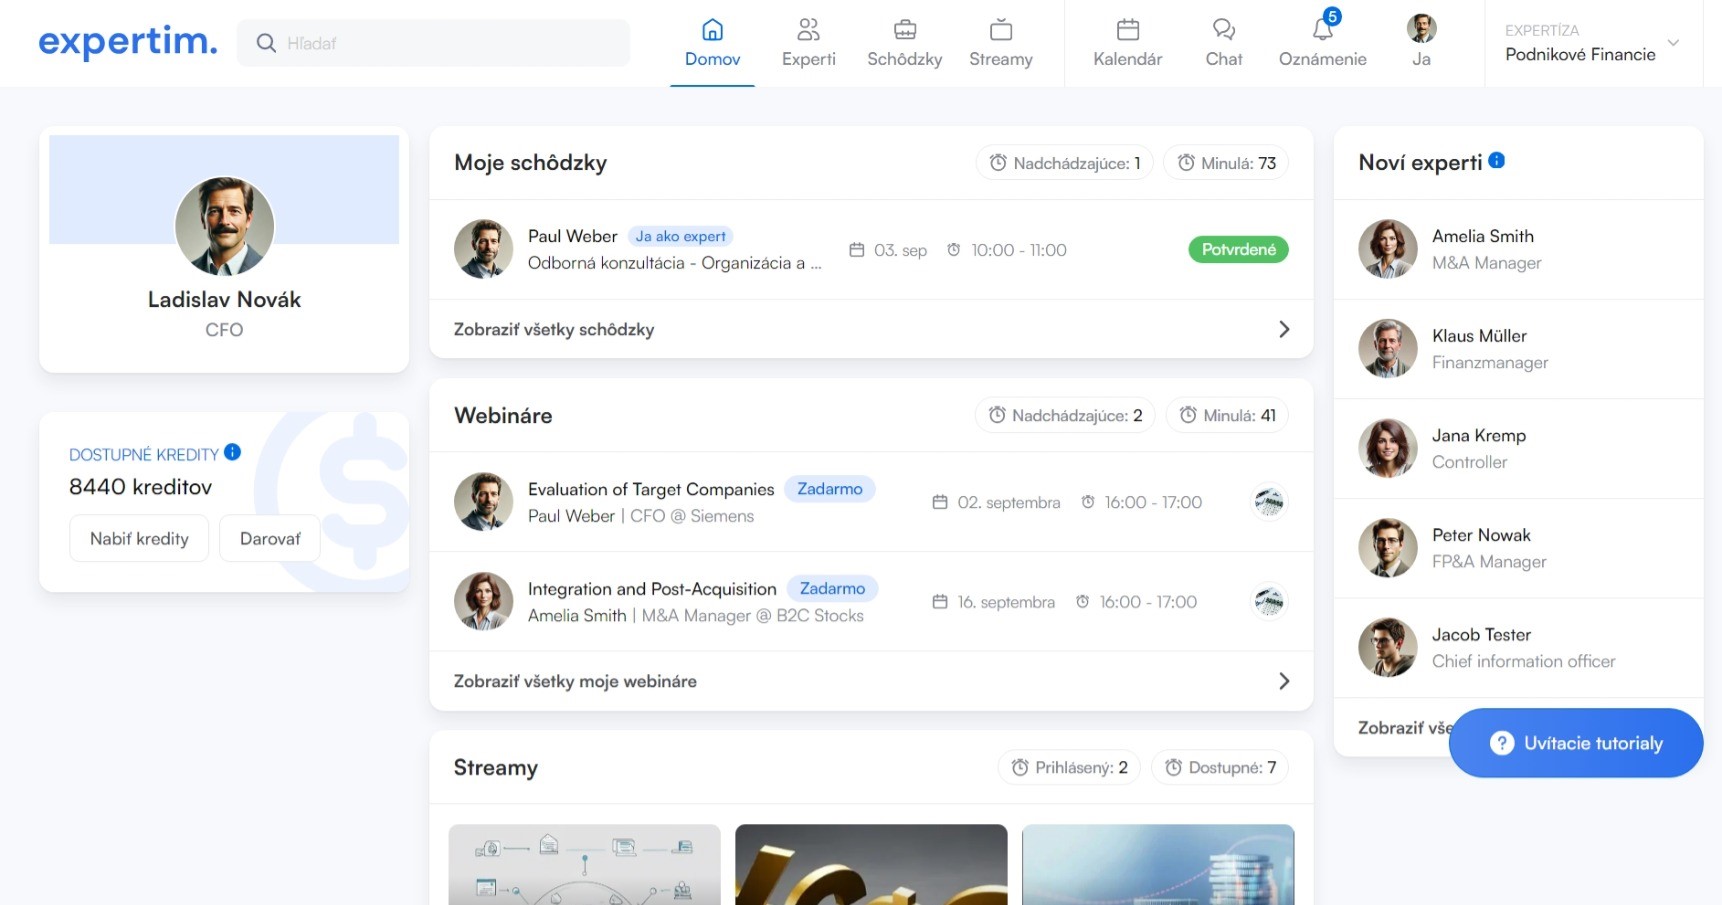The height and width of the screenshot is (905, 1722).
Task: Click the organizer logo on the Evaluation webinar
Action: point(1269,502)
